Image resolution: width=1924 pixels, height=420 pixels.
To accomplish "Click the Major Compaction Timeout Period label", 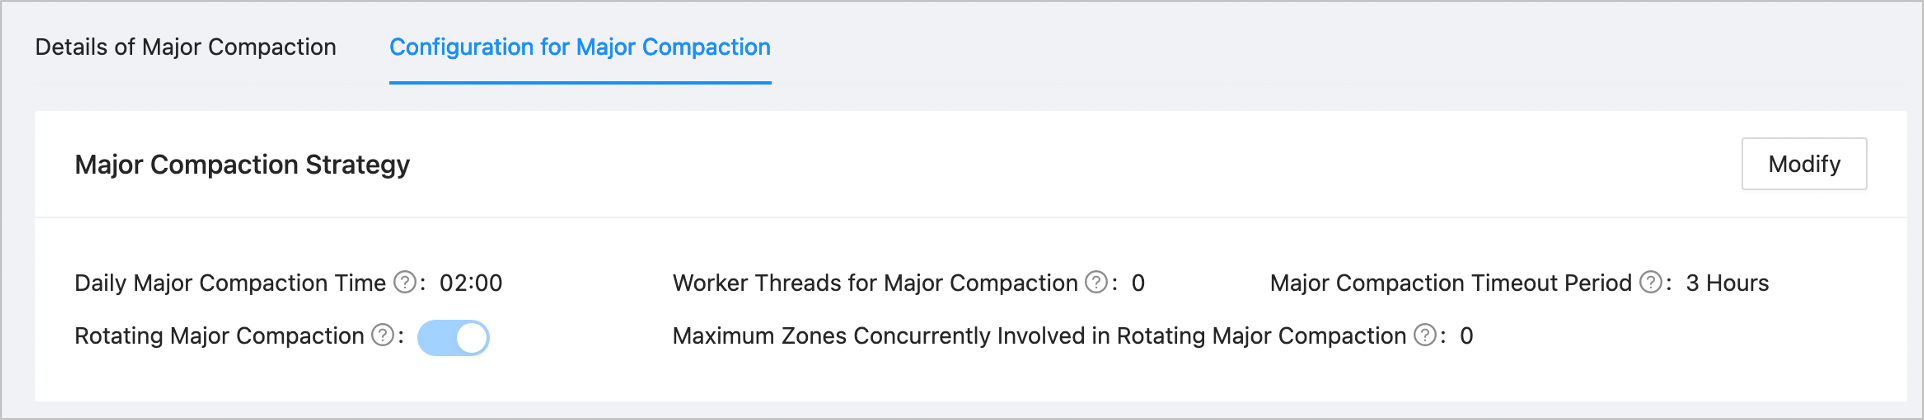I will point(1450,283).
